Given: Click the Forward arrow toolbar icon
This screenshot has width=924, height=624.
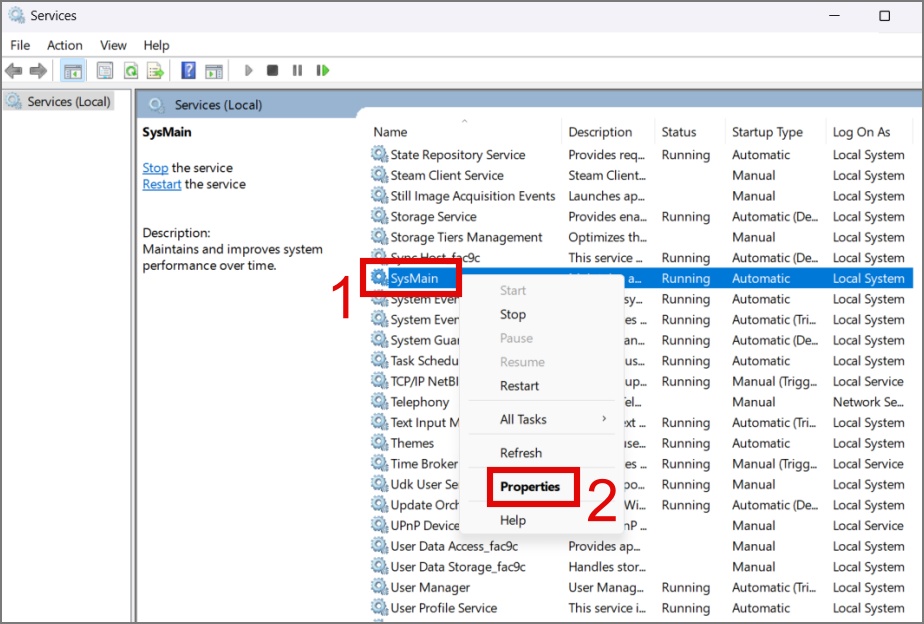Looking at the screenshot, I should click(38, 71).
